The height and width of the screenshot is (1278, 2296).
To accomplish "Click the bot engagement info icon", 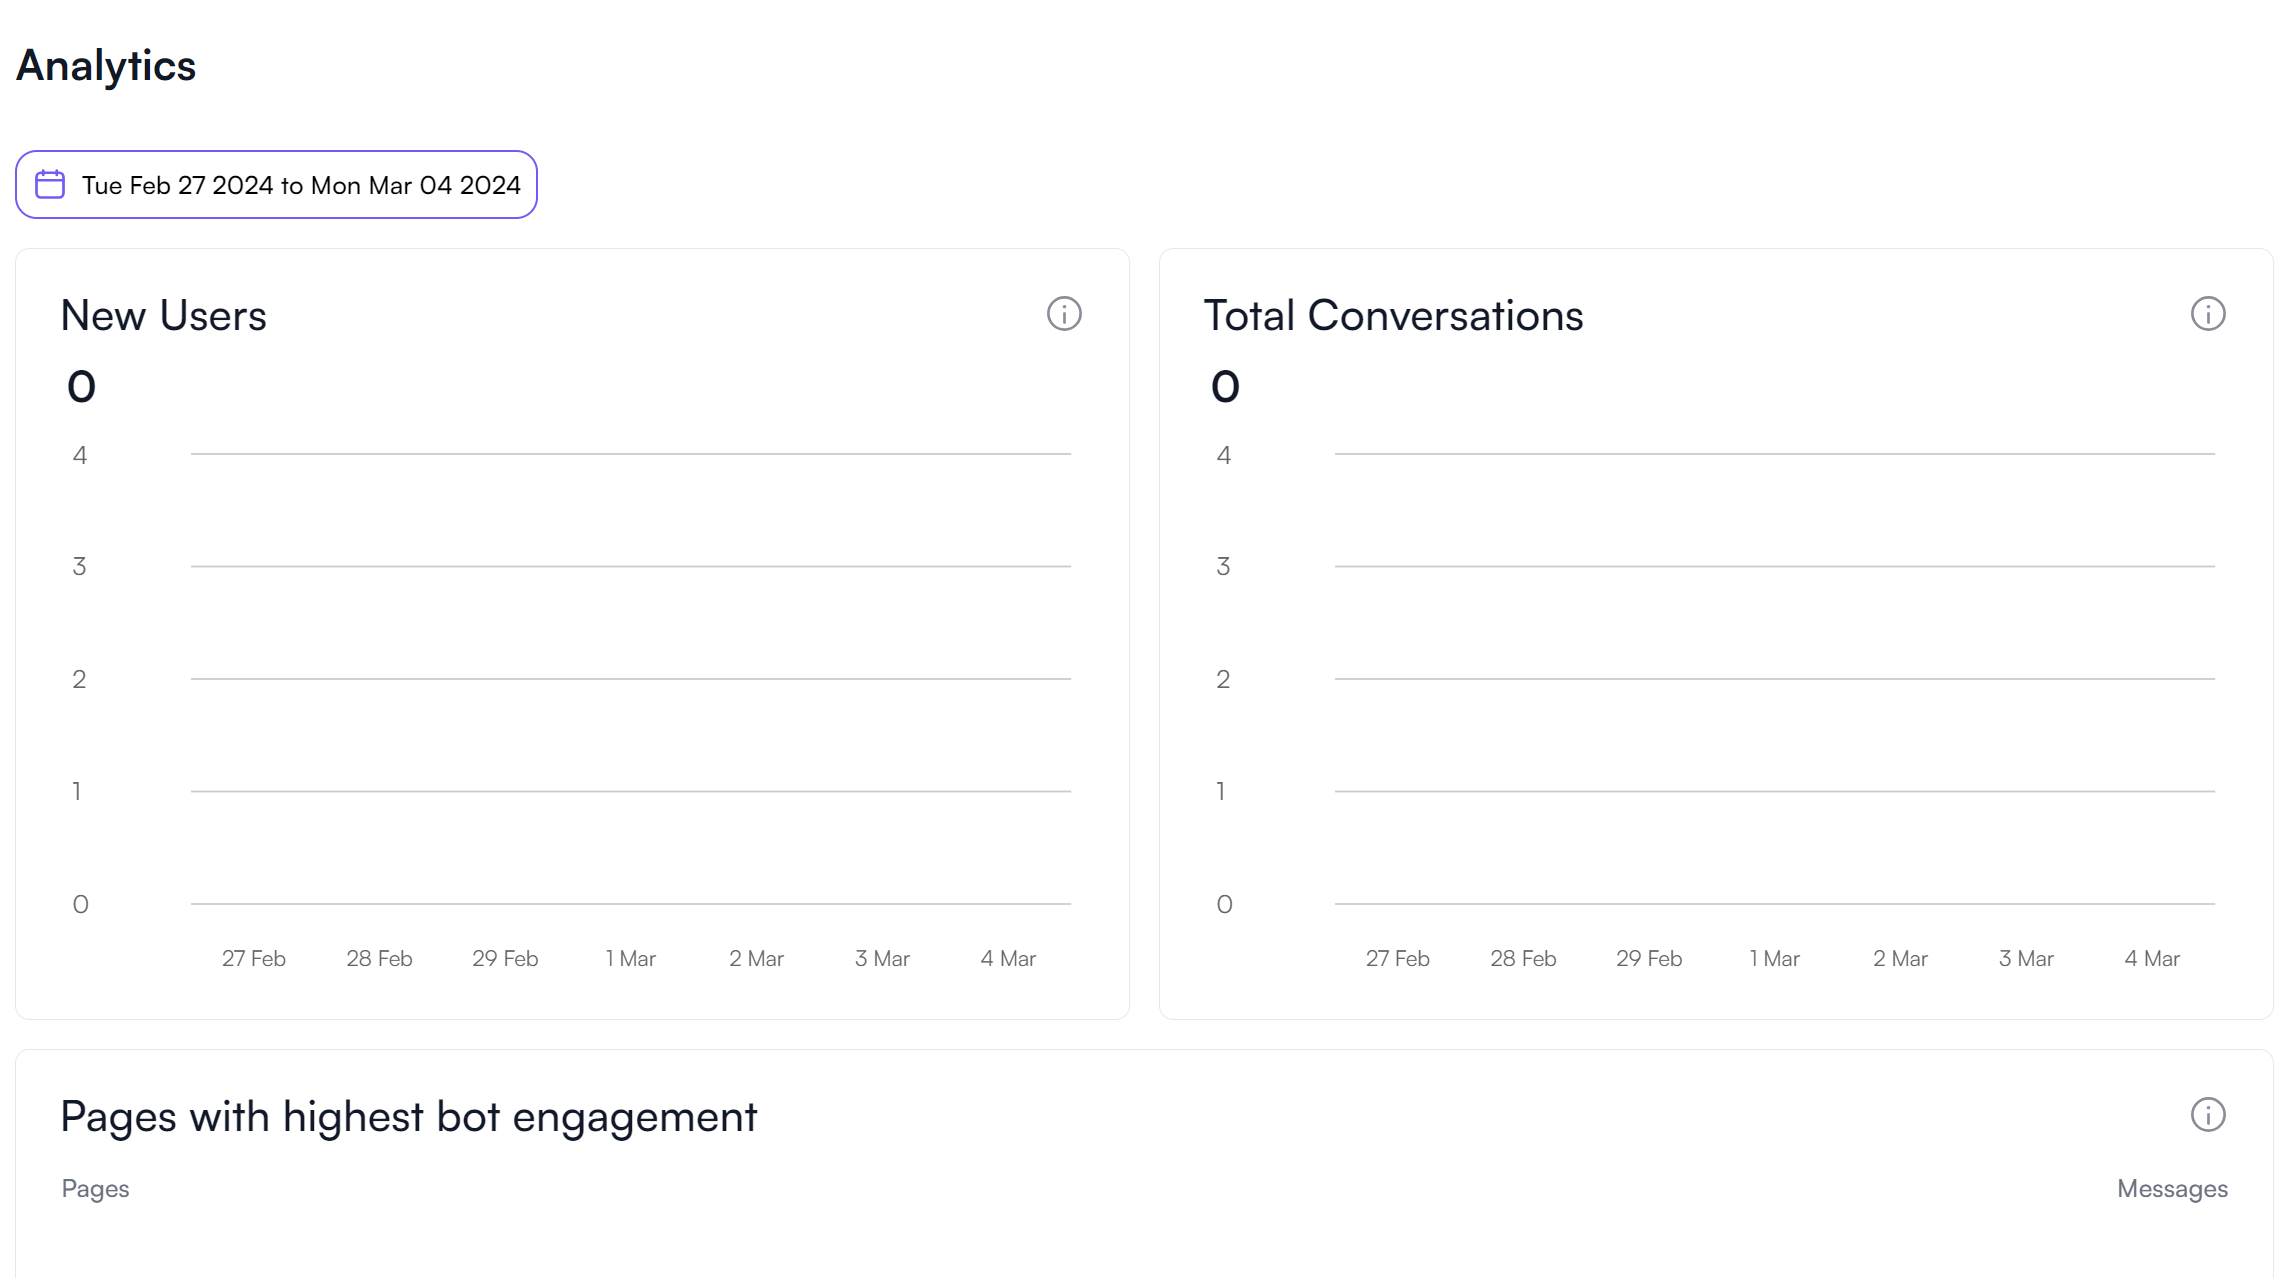I will click(2208, 1114).
